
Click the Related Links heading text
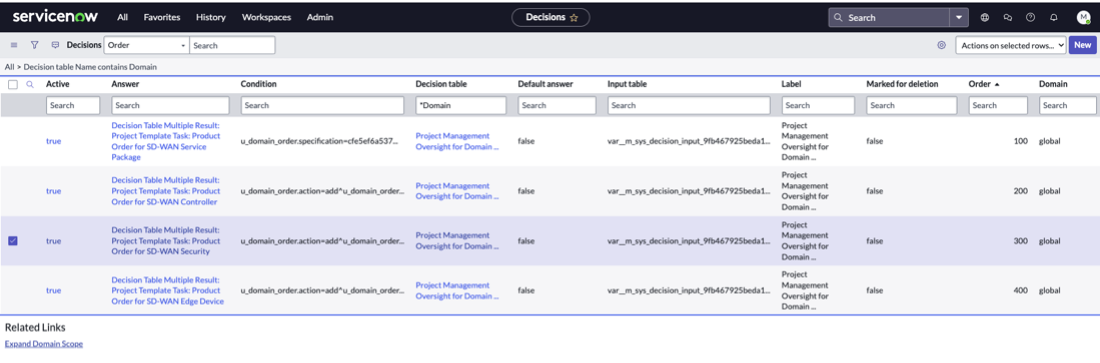click(x=35, y=328)
